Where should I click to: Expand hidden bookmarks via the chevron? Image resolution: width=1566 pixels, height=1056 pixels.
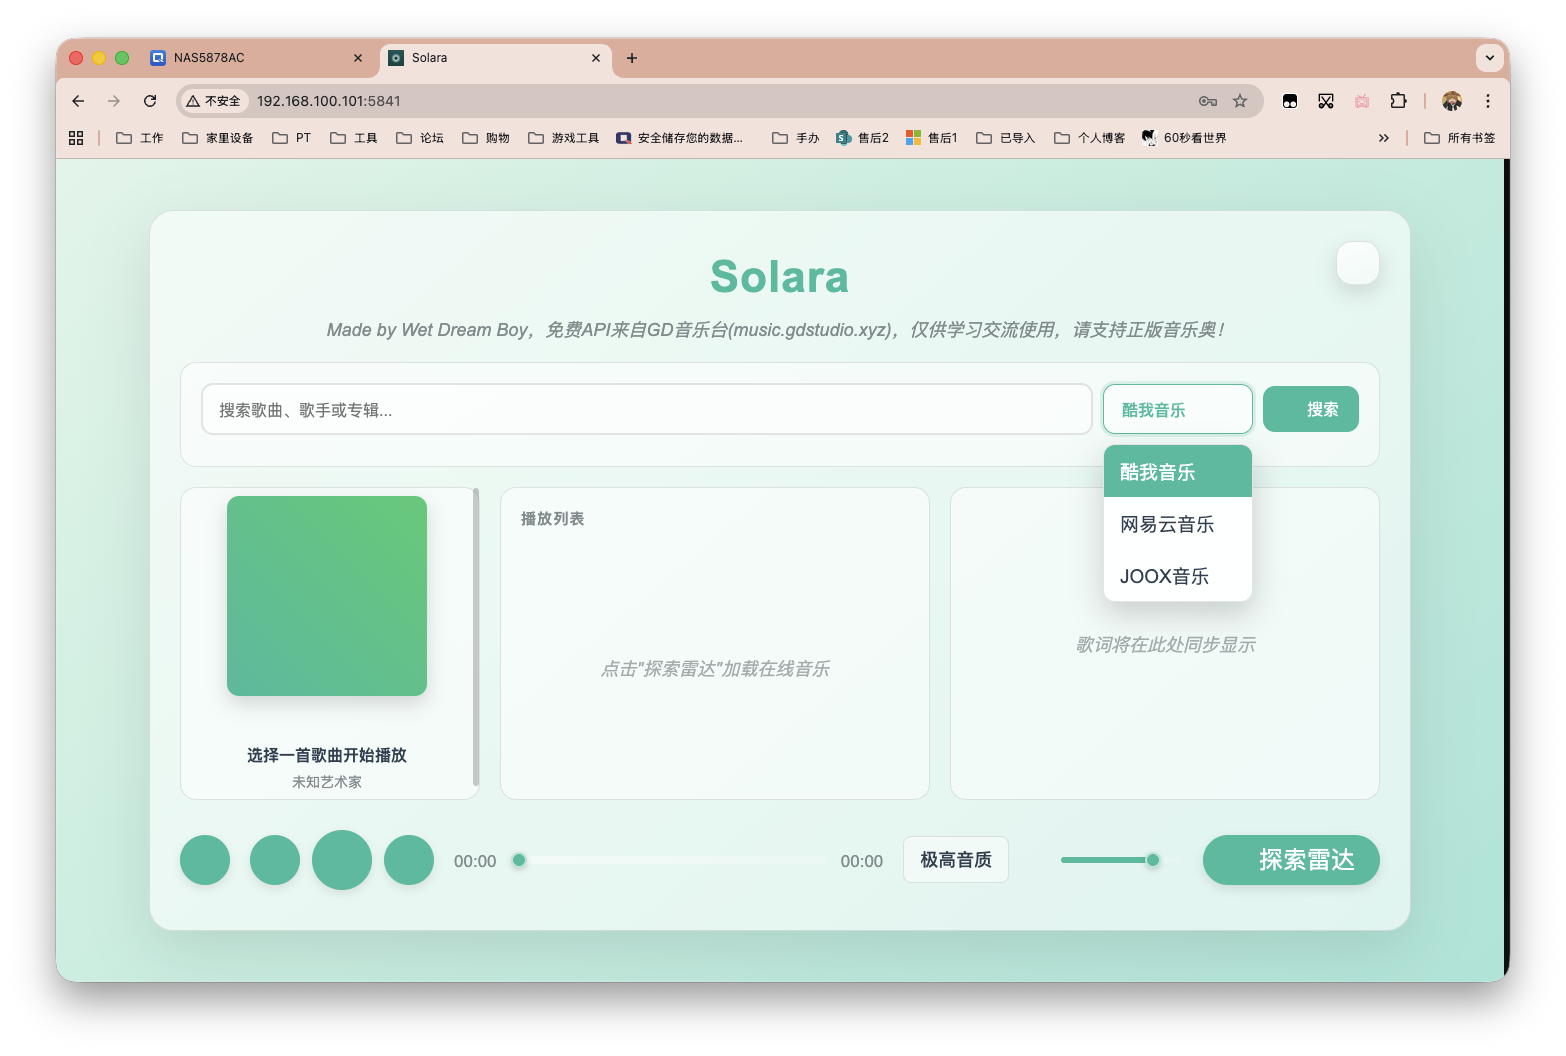(x=1383, y=137)
